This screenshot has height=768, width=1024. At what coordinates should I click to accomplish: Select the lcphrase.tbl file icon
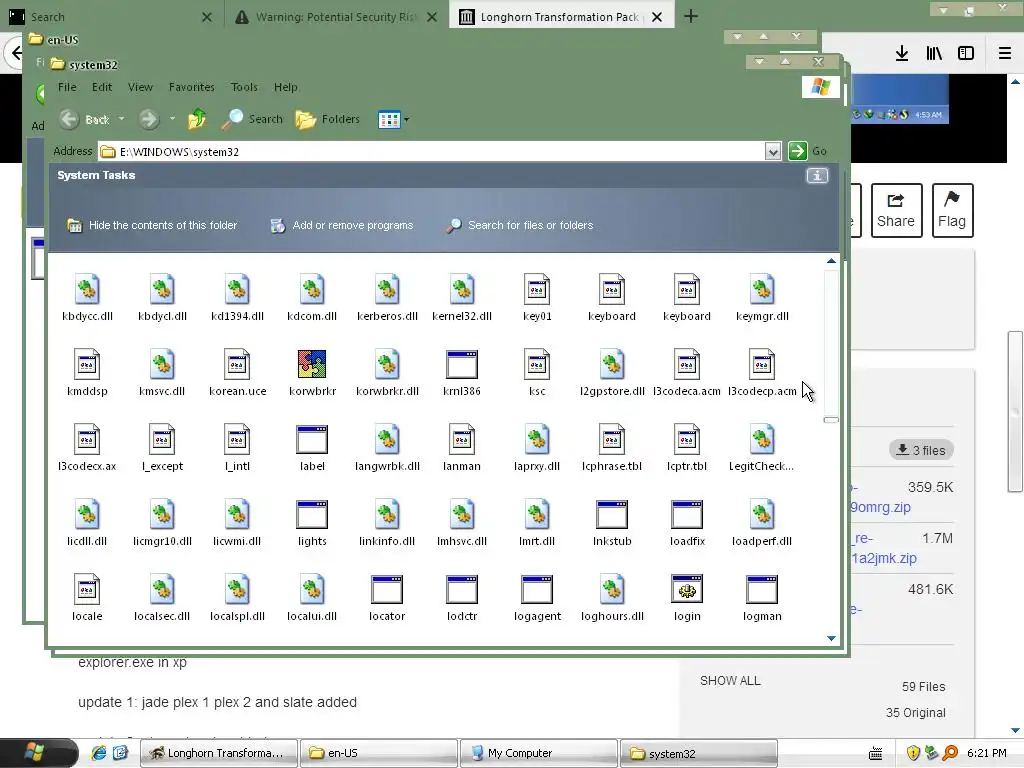[612, 440]
